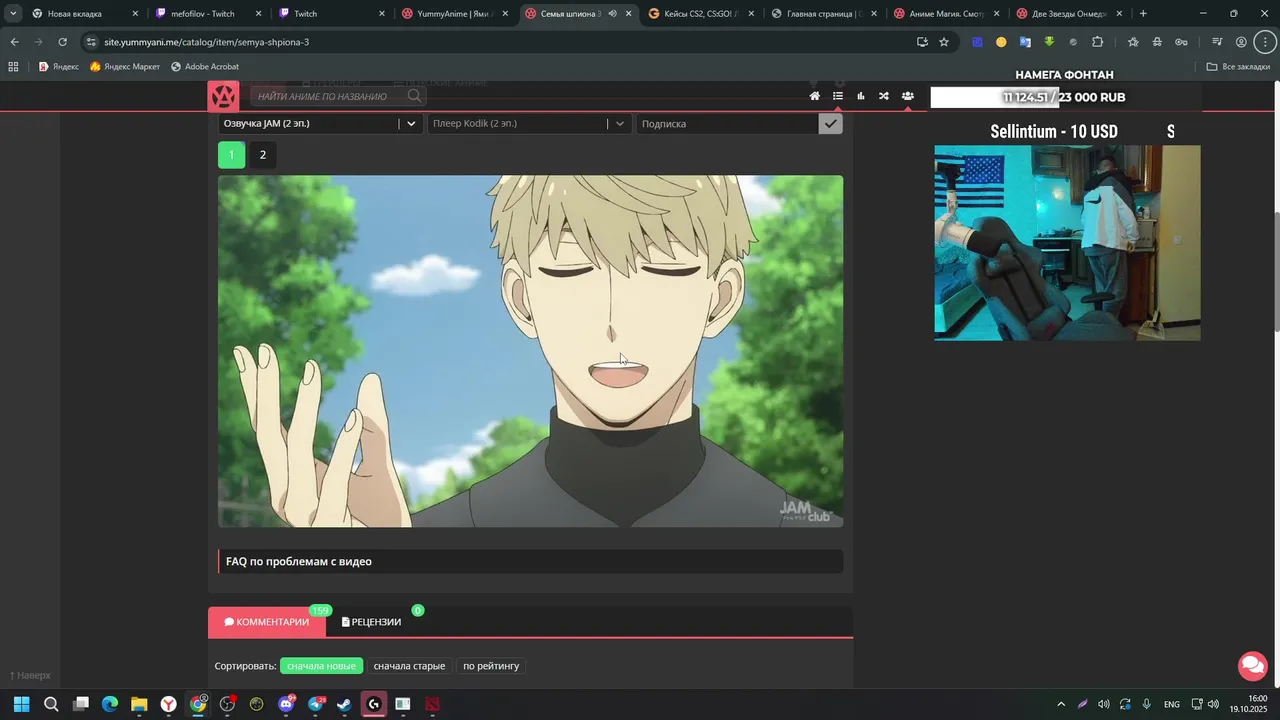Open the tab search dropdown arrow
Screen dimensions: 1280x720
pos(13,14)
